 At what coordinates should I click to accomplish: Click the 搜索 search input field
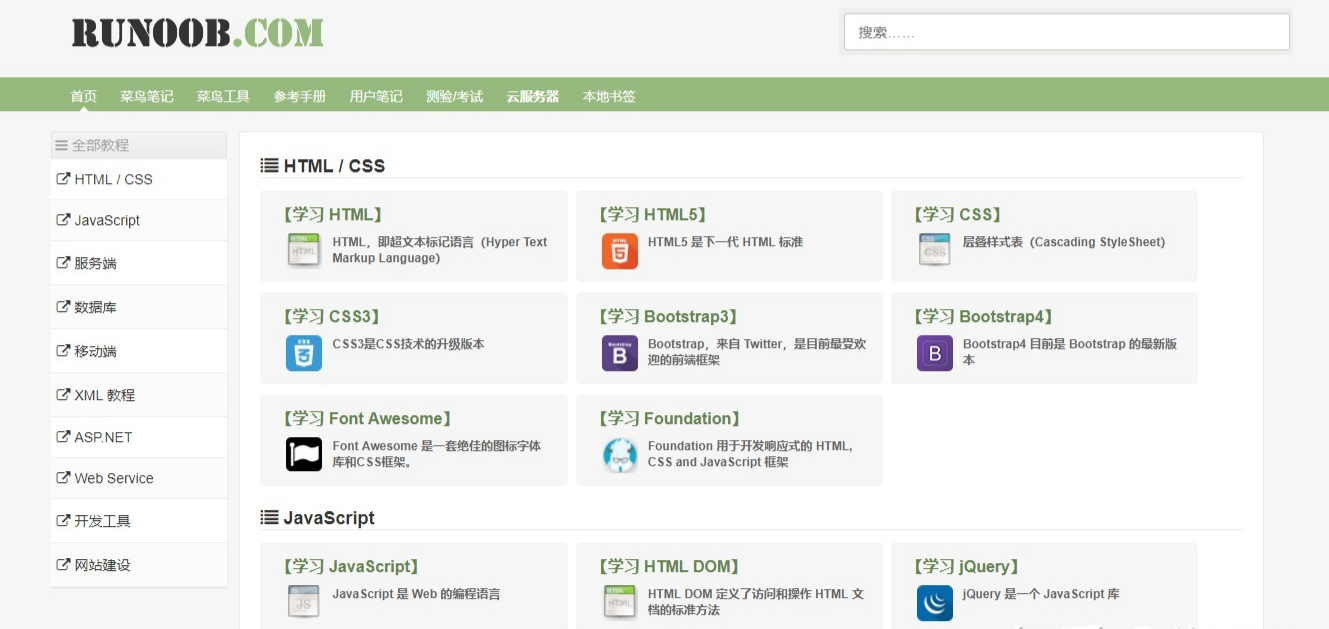tap(1066, 32)
